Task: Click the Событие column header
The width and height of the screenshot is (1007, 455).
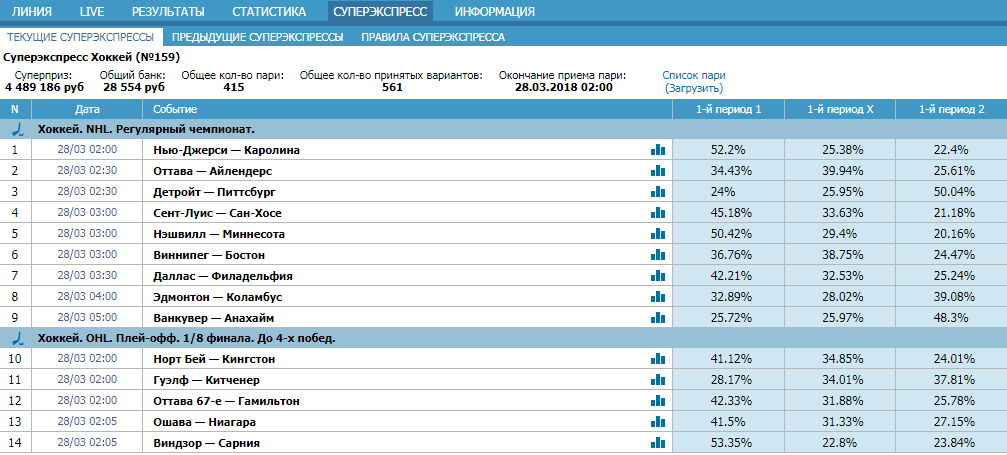Action: pos(408,109)
